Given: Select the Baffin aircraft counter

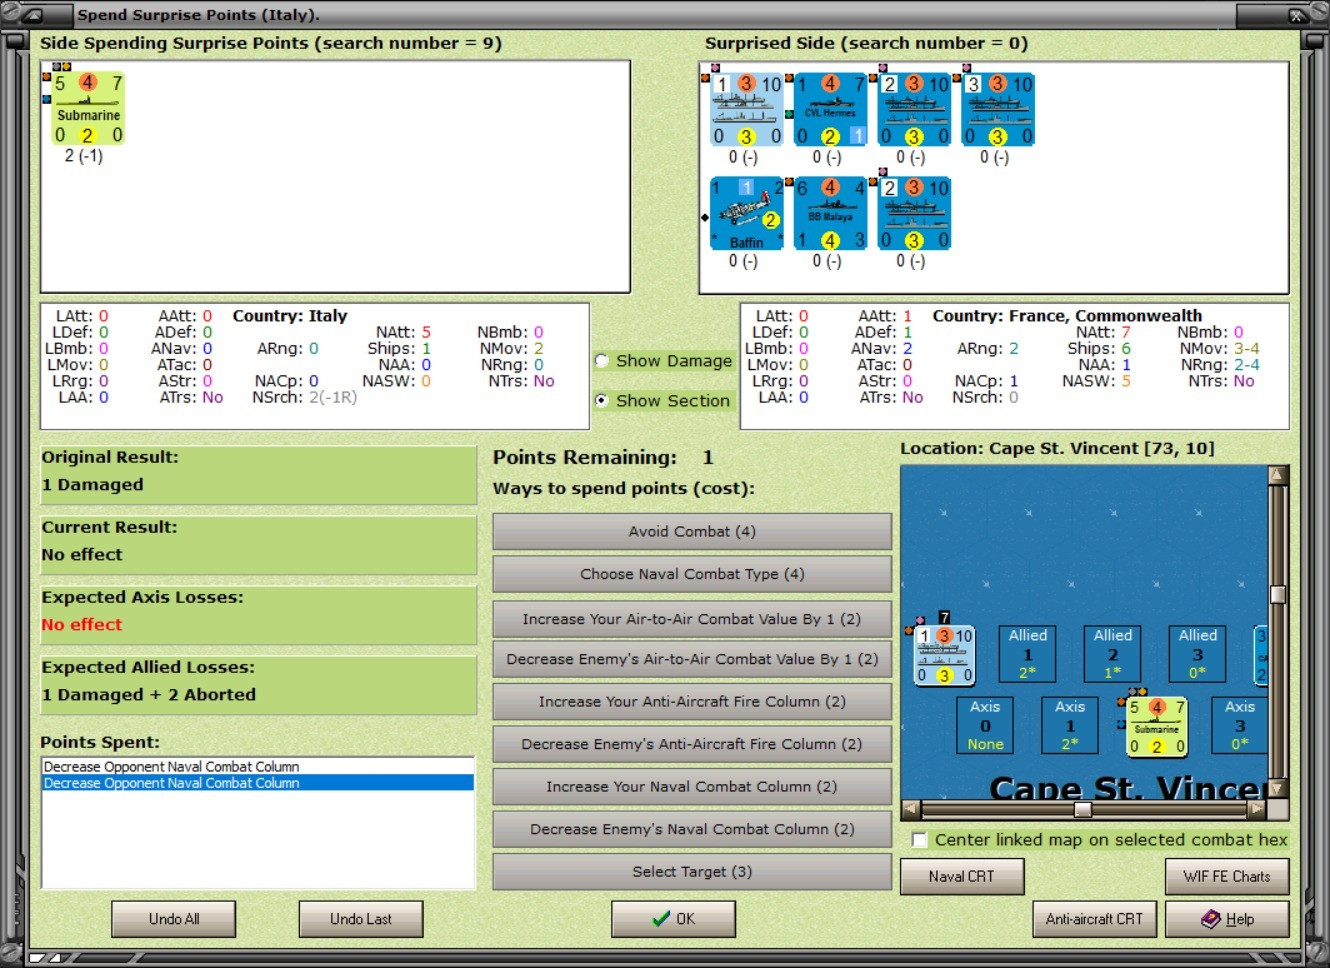Looking at the screenshot, I should pos(746,213).
